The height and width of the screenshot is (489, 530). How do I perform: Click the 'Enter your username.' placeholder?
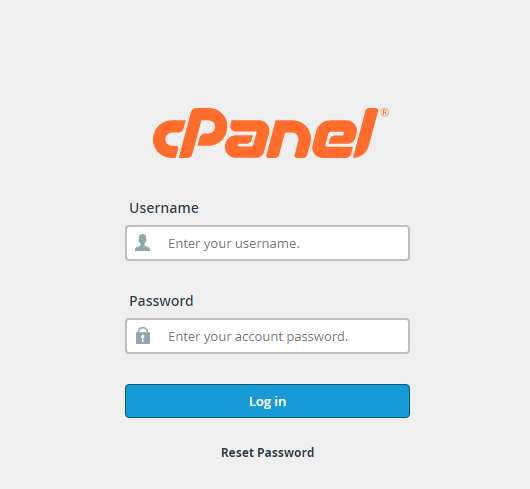click(x=234, y=243)
